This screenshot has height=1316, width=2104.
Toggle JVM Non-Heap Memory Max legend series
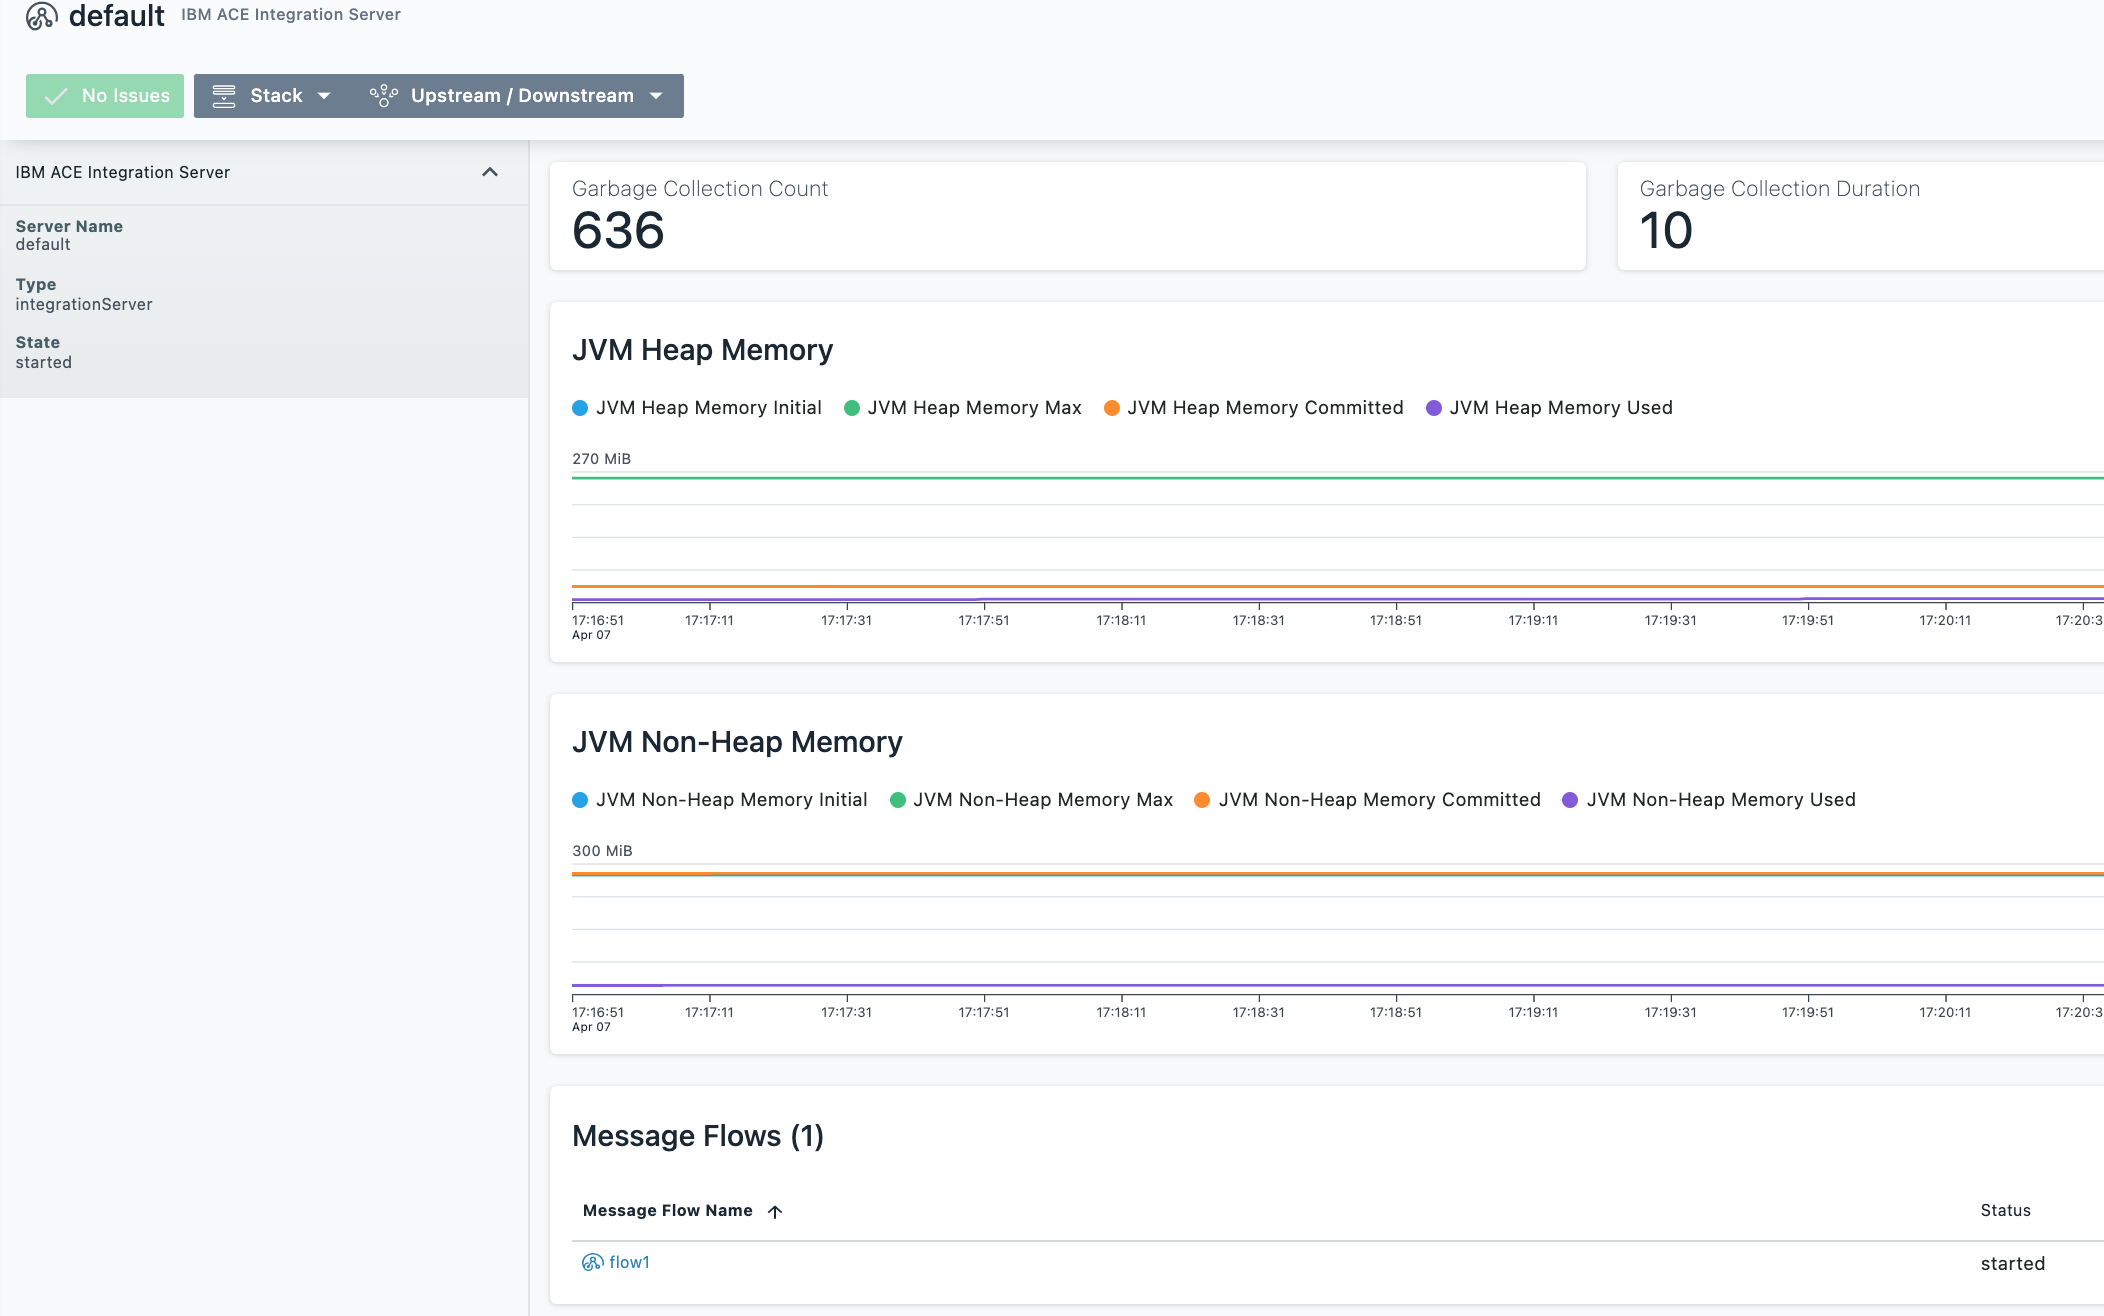(1031, 800)
